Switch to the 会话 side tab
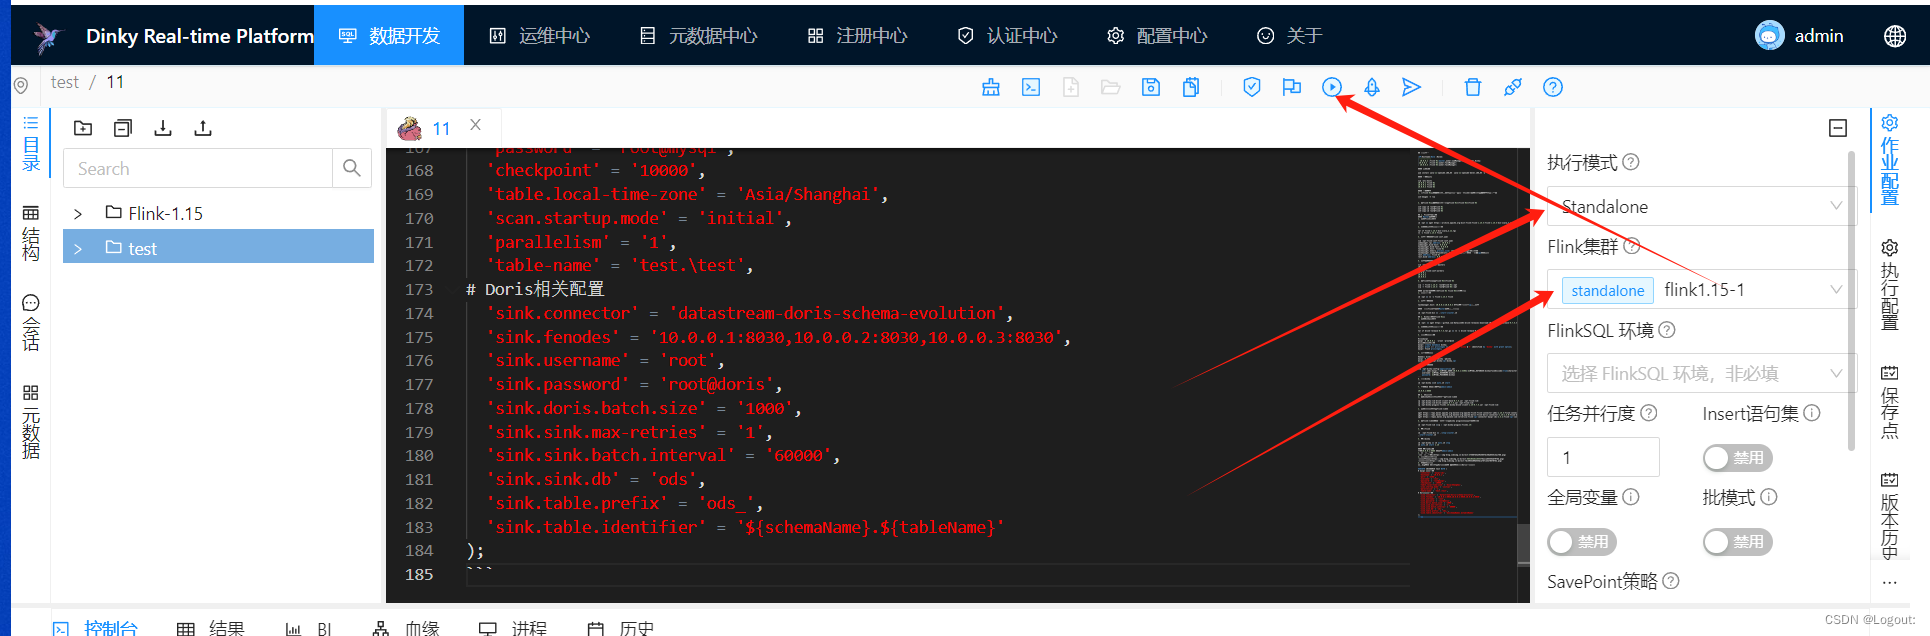Viewport: 1930px width, 636px height. click(x=31, y=323)
